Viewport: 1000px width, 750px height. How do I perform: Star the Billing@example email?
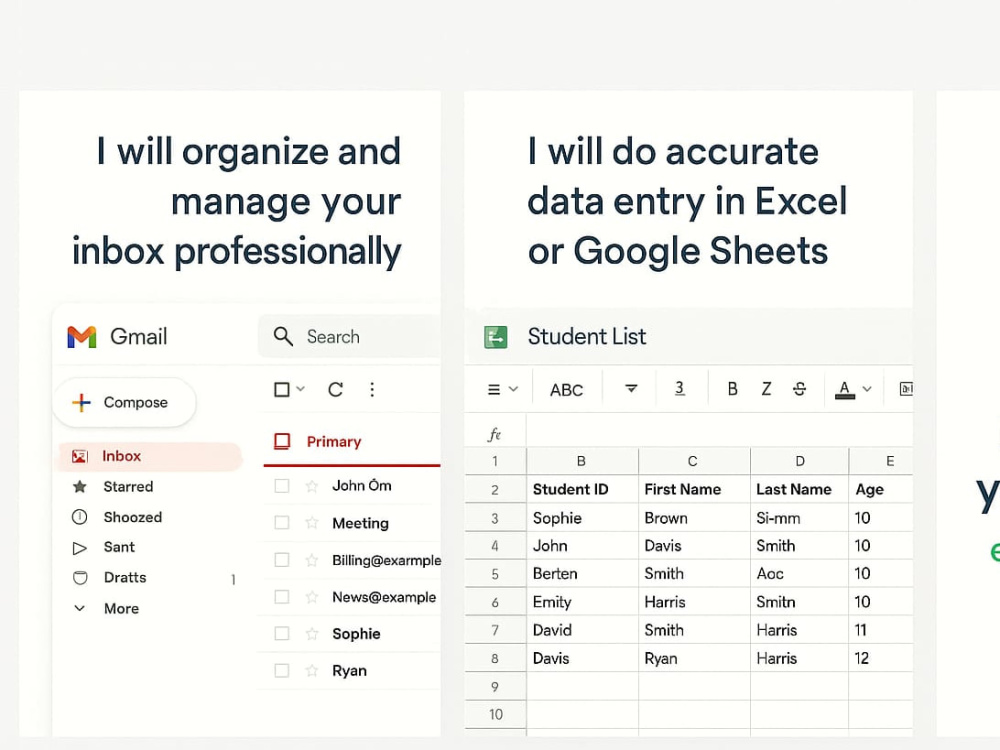pyautogui.click(x=312, y=560)
